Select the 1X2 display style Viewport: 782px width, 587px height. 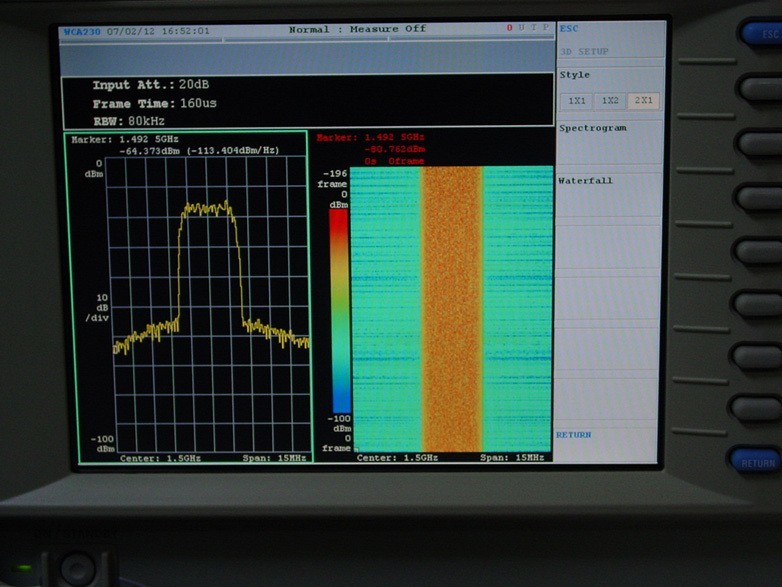tap(610, 101)
